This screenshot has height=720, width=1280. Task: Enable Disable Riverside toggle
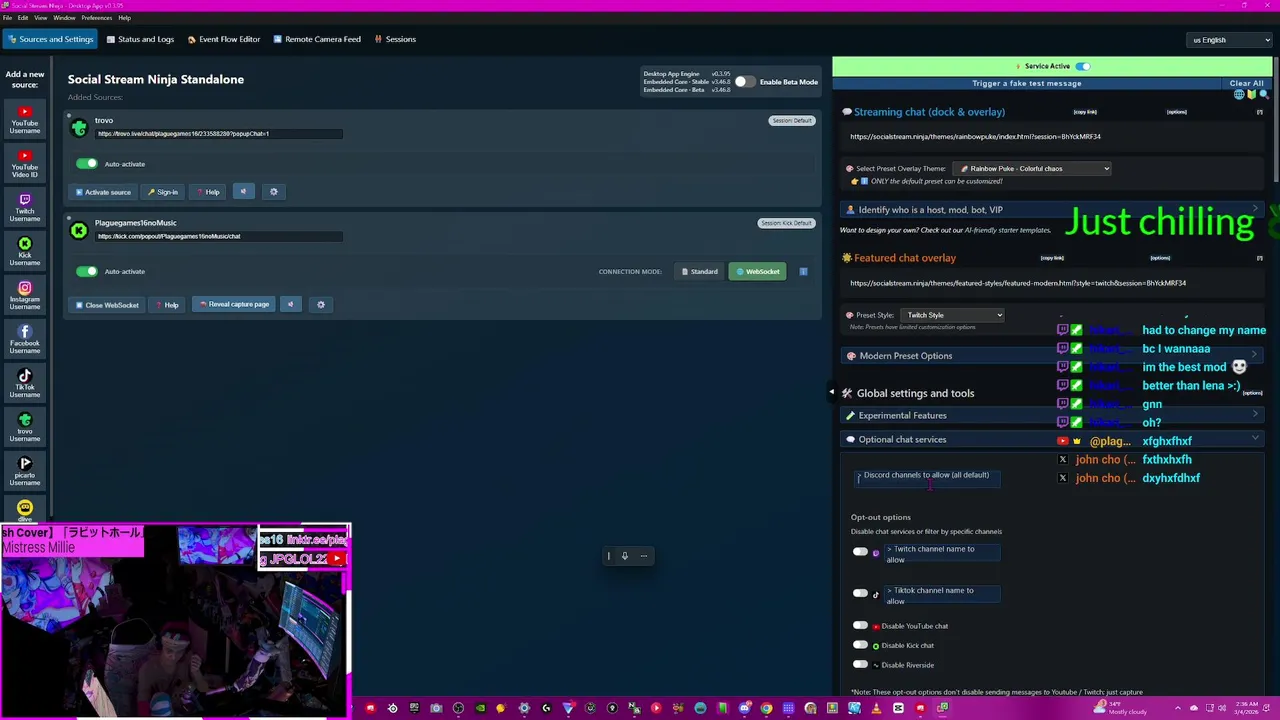[x=860, y=663]
